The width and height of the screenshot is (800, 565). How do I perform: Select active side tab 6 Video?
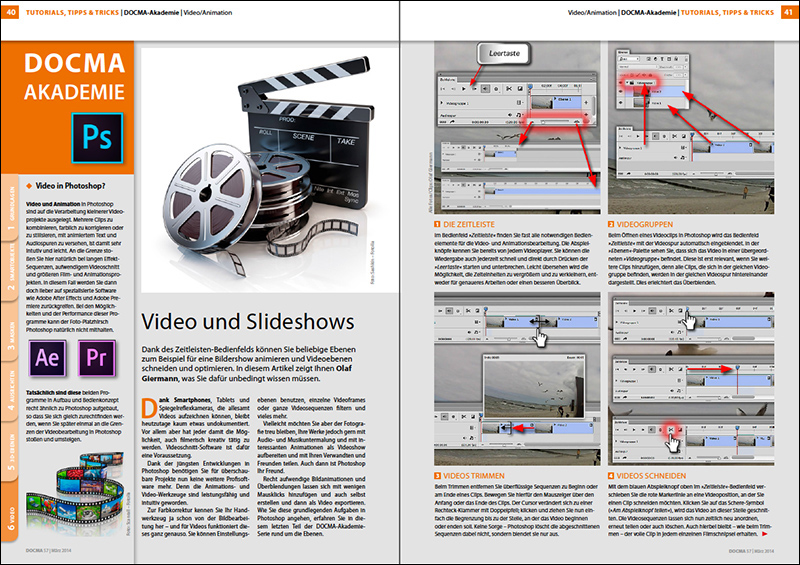point(10,512)
